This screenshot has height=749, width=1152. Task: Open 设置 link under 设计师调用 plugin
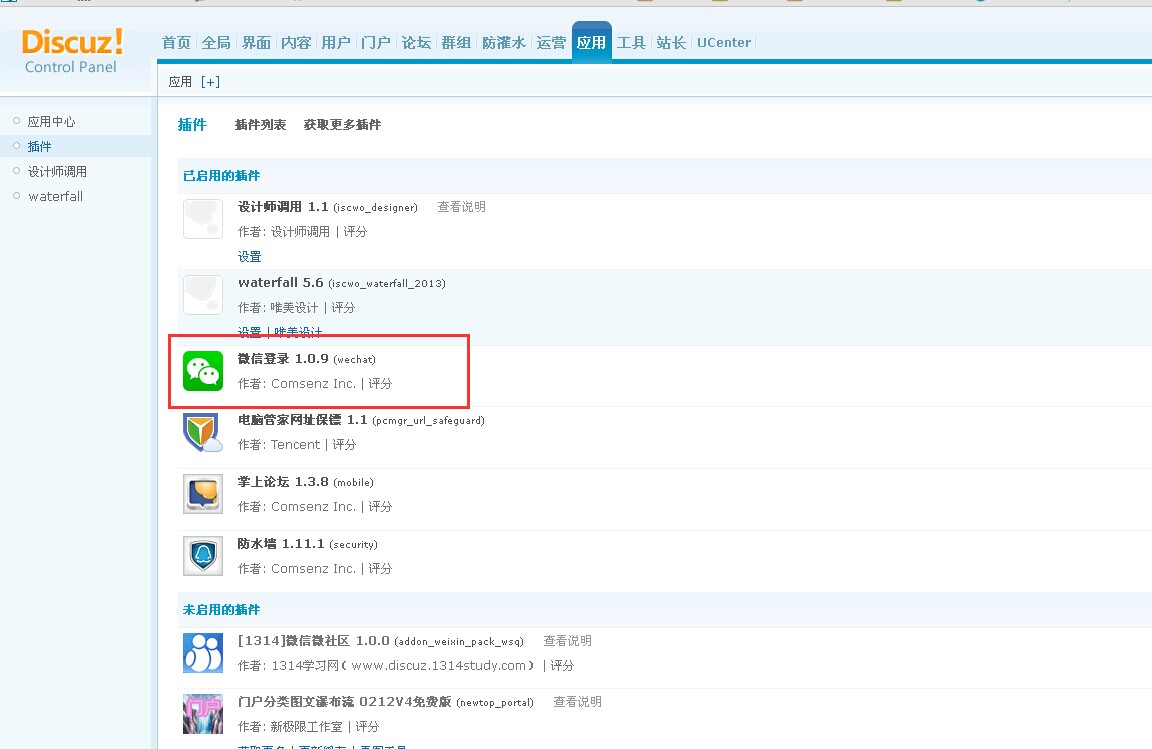click(x=250, y=257)
